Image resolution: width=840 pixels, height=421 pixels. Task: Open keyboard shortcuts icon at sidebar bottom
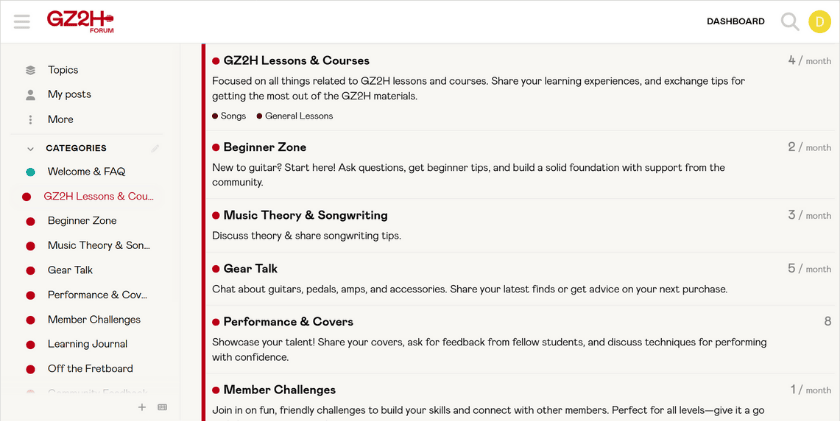pyautogui.click(x=162, y=407)
